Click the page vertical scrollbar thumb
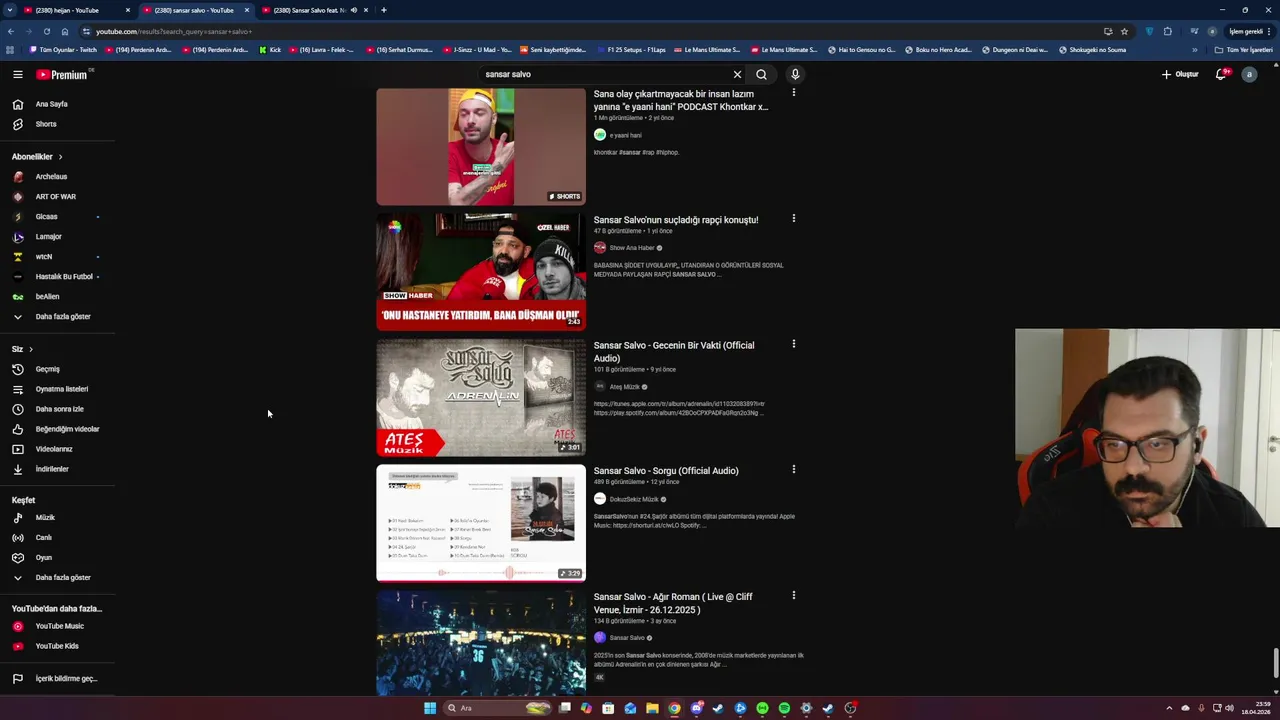 [1275, 662]
